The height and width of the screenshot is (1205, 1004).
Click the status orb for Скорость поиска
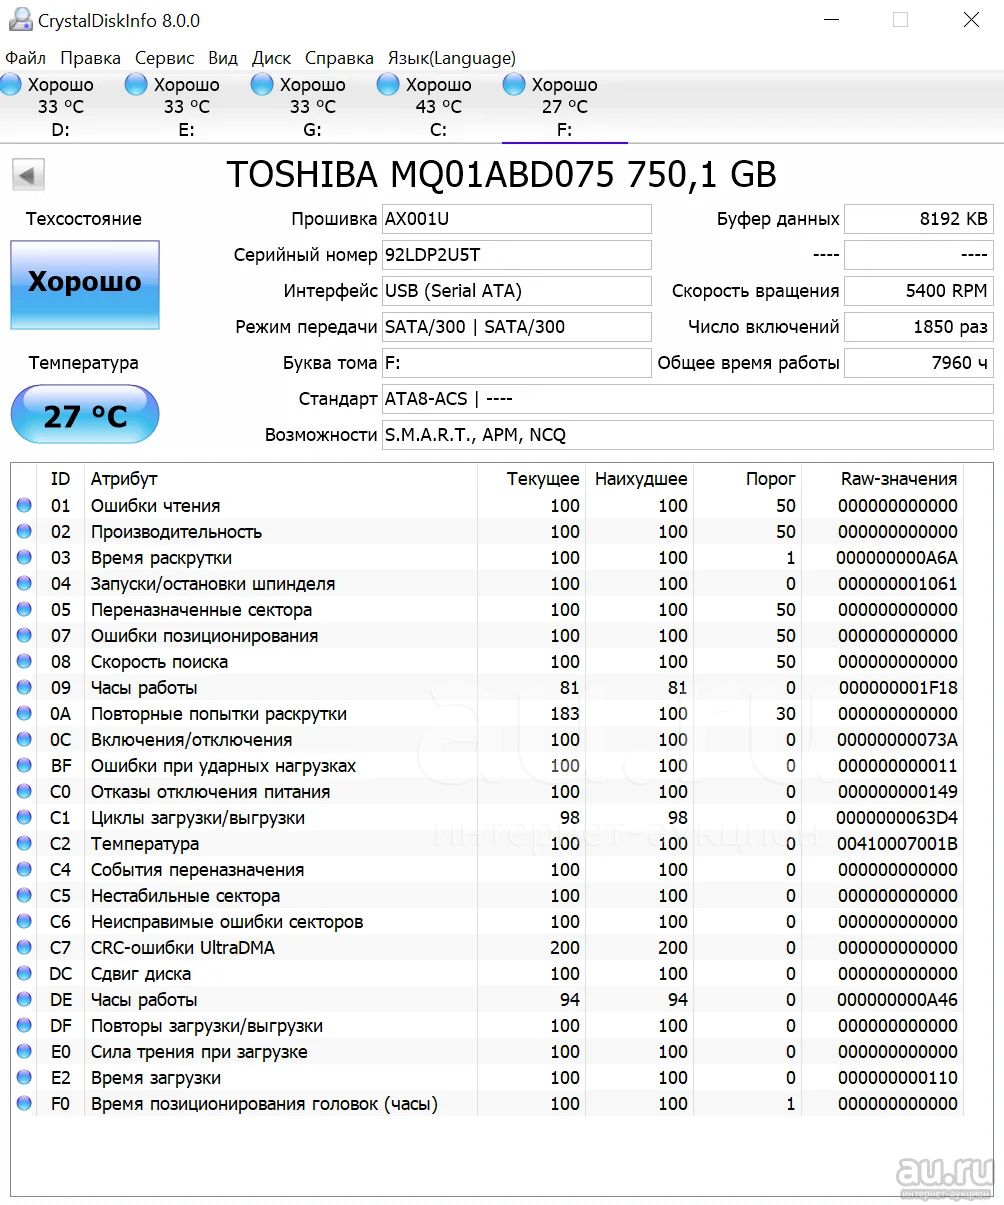click(x=24, y=662)
